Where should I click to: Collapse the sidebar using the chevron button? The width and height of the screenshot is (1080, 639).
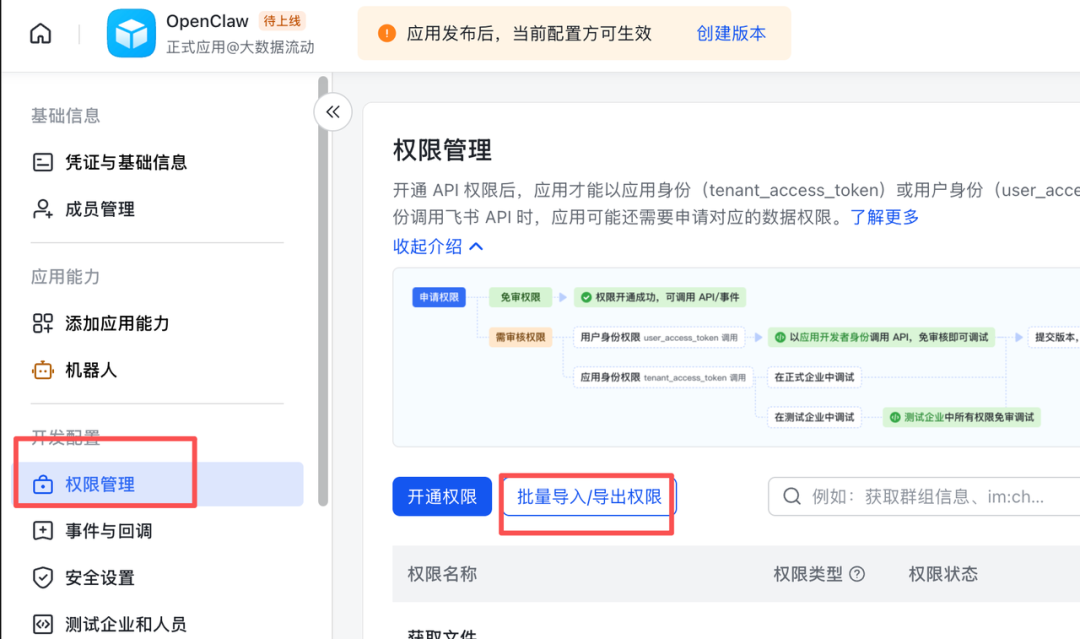(333, 112)
